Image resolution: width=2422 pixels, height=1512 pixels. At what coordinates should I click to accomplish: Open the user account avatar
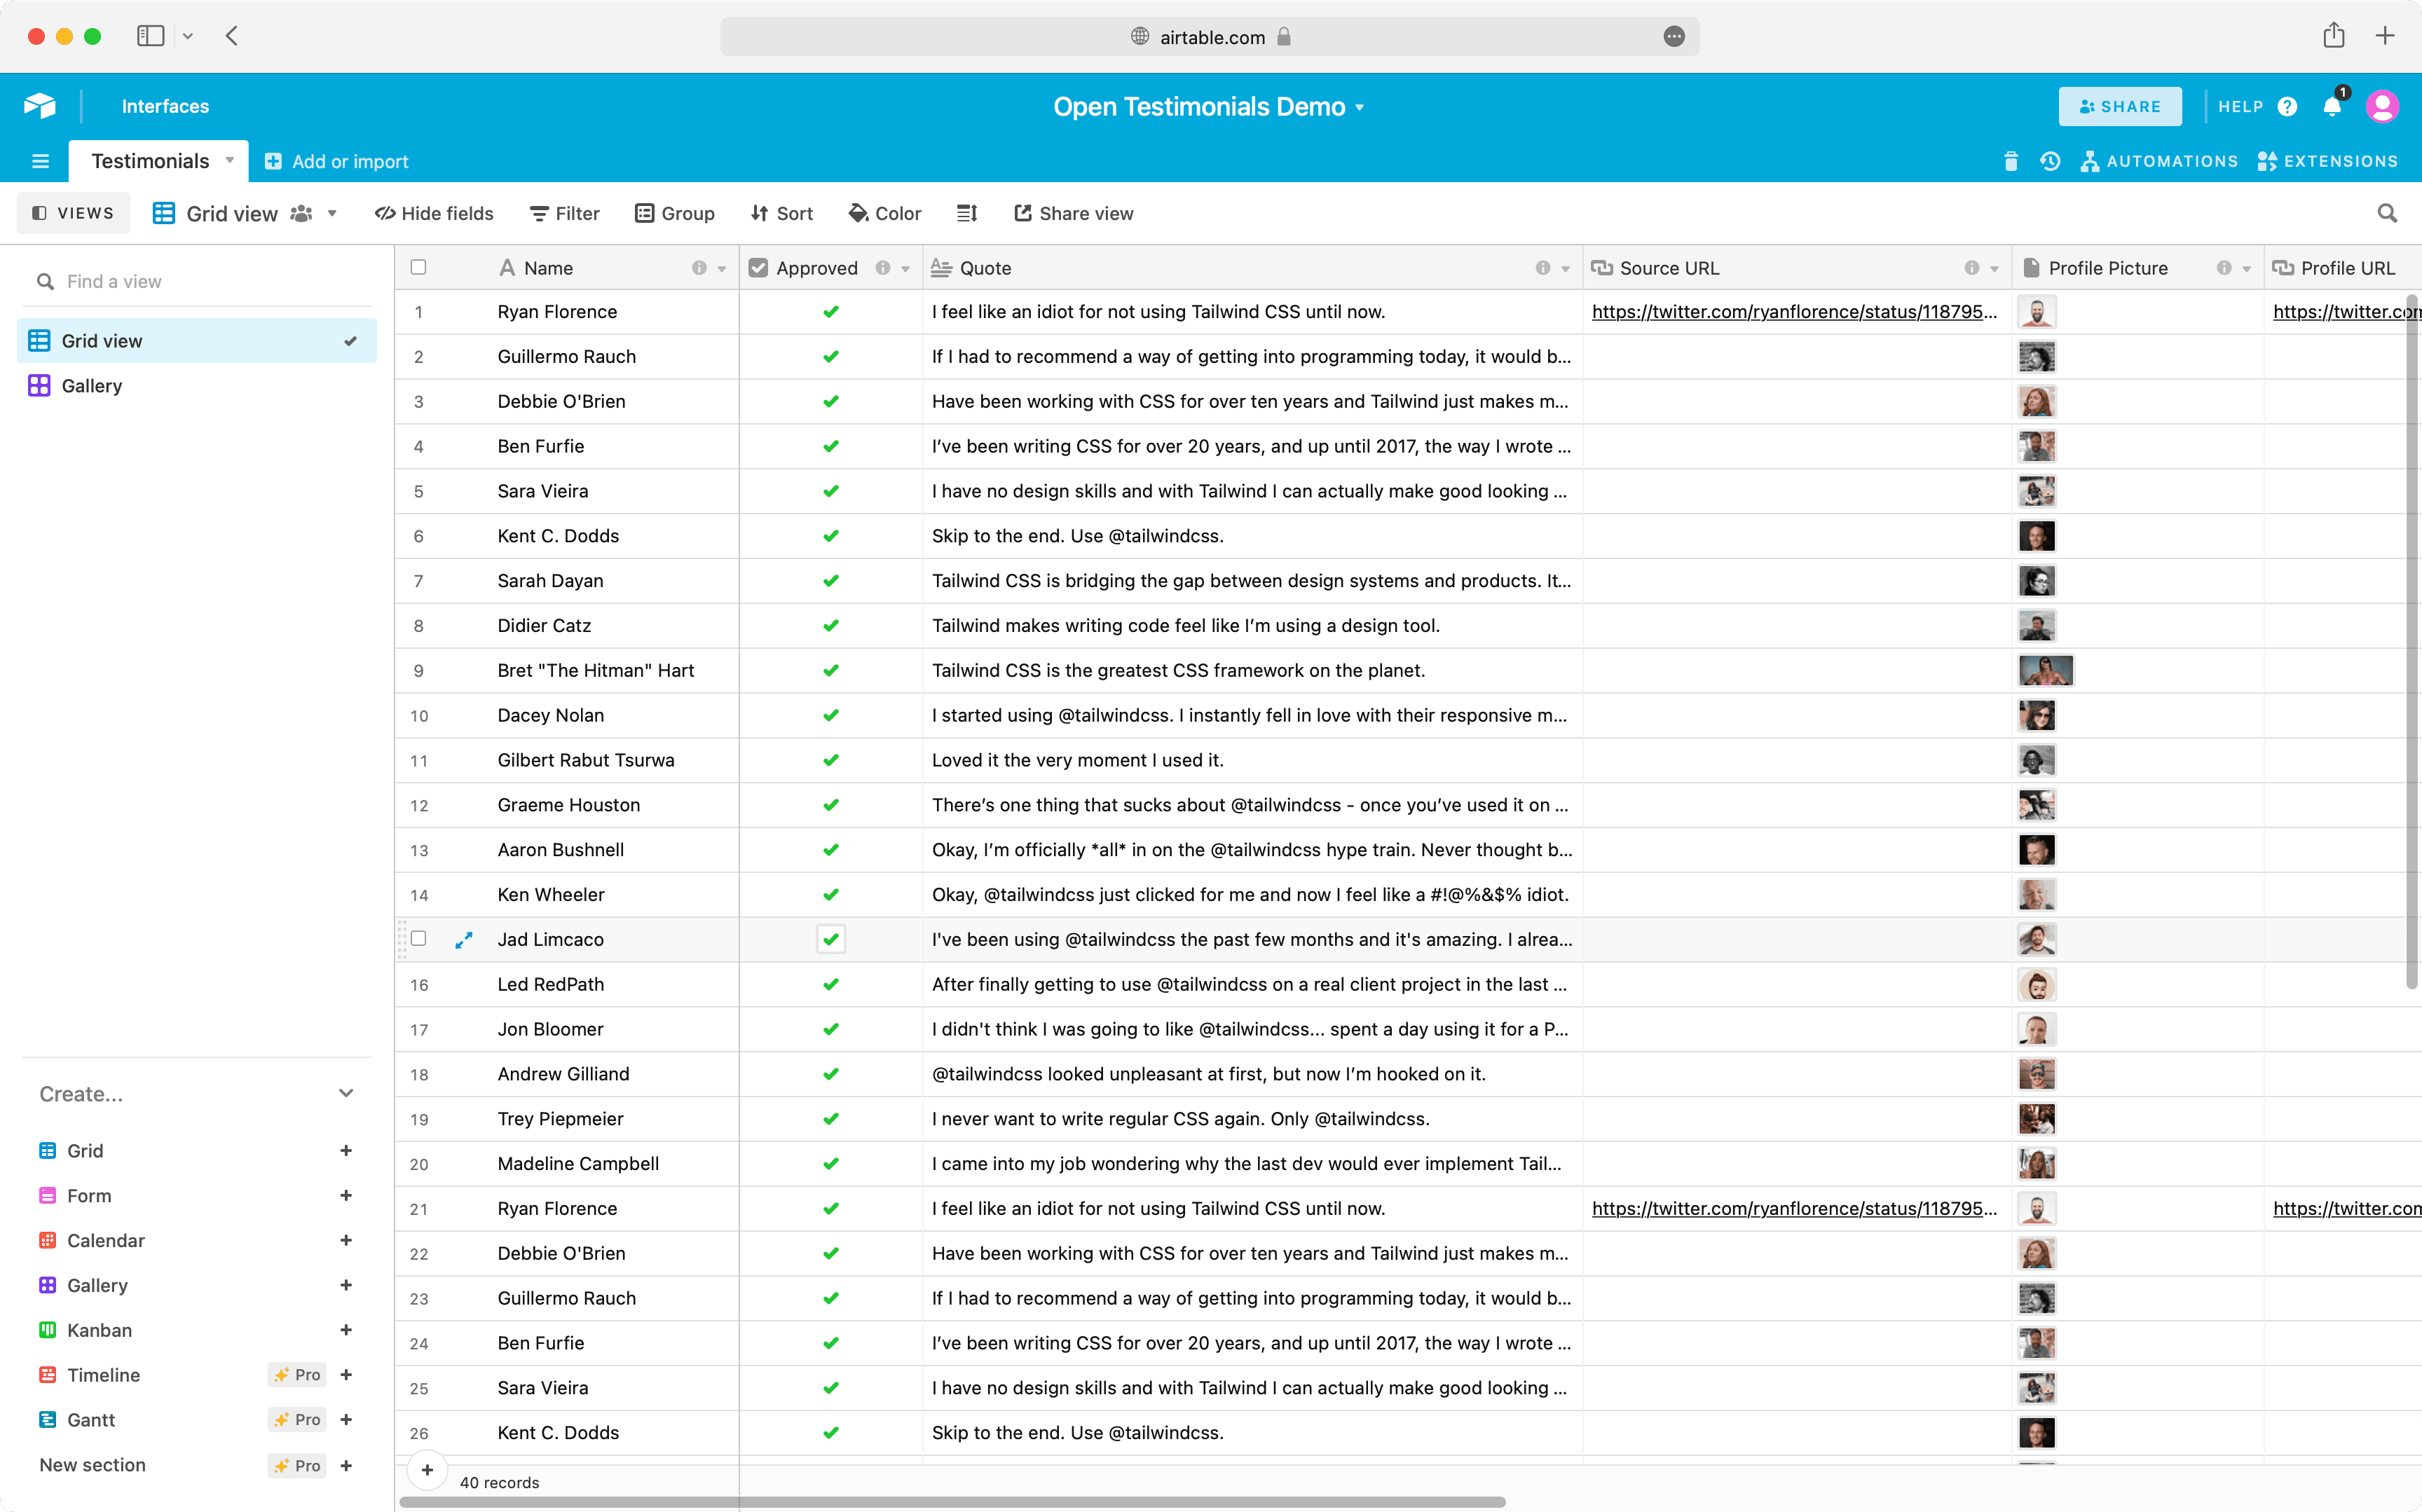pos(2382,106)
